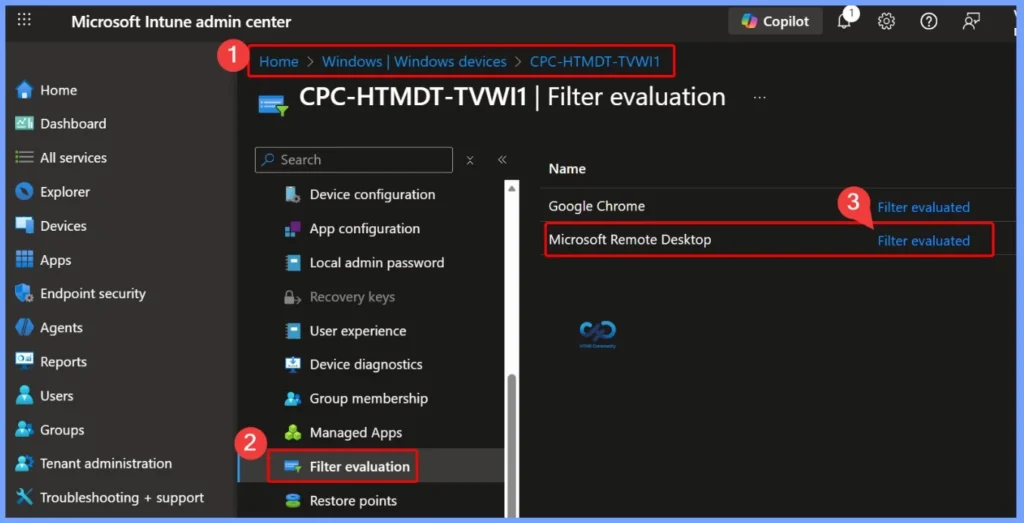1024x523 pixels.
Task: Click the CPC-HTMDT-TVWI1 breadcrumb link
Action: (595, 61)
